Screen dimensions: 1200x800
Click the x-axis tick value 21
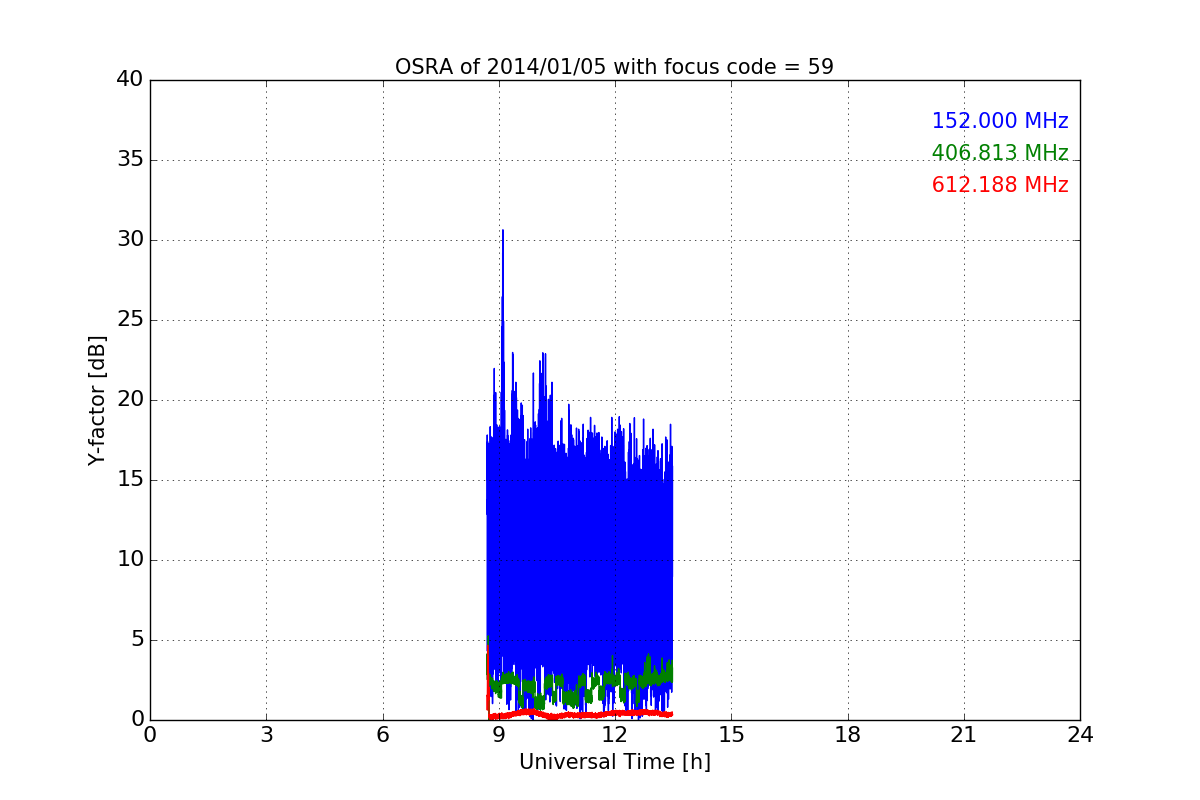click(x=963, y=735)
